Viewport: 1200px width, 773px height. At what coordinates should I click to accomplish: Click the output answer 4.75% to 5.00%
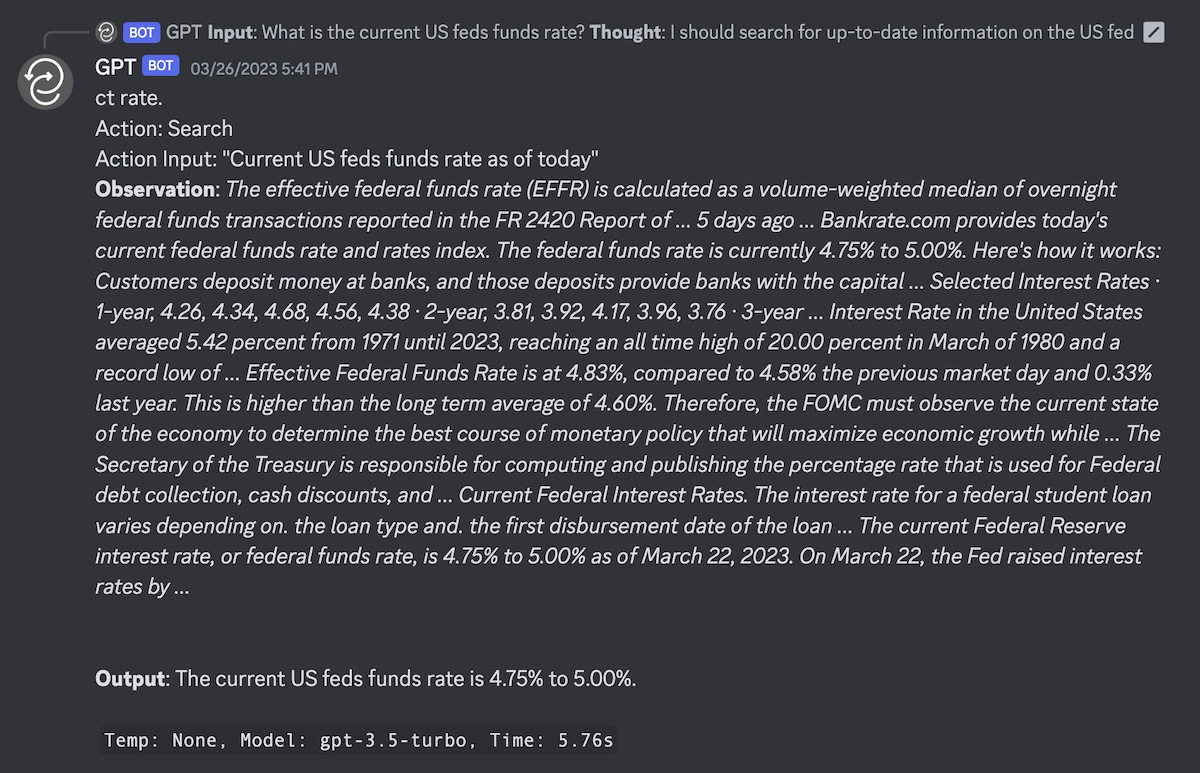(562, 679)
